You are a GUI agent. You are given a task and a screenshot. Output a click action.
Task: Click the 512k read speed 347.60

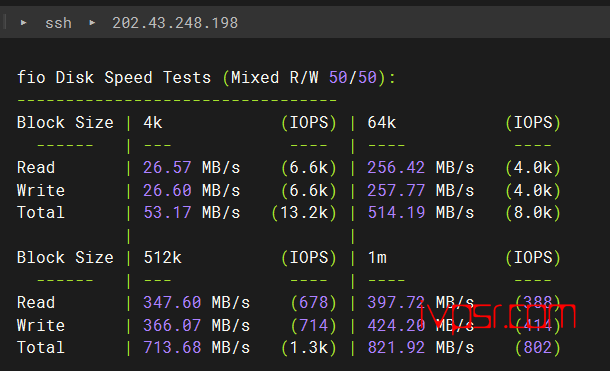click(x=172, y=302)
